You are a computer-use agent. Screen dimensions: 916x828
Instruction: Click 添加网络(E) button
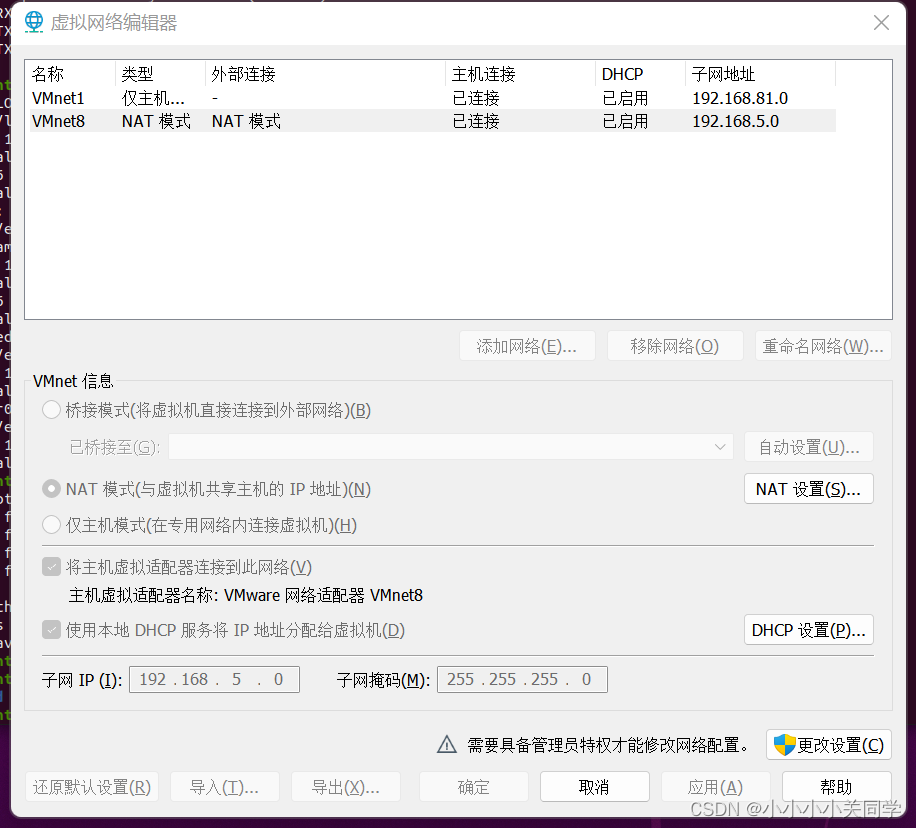pos(527,347)
